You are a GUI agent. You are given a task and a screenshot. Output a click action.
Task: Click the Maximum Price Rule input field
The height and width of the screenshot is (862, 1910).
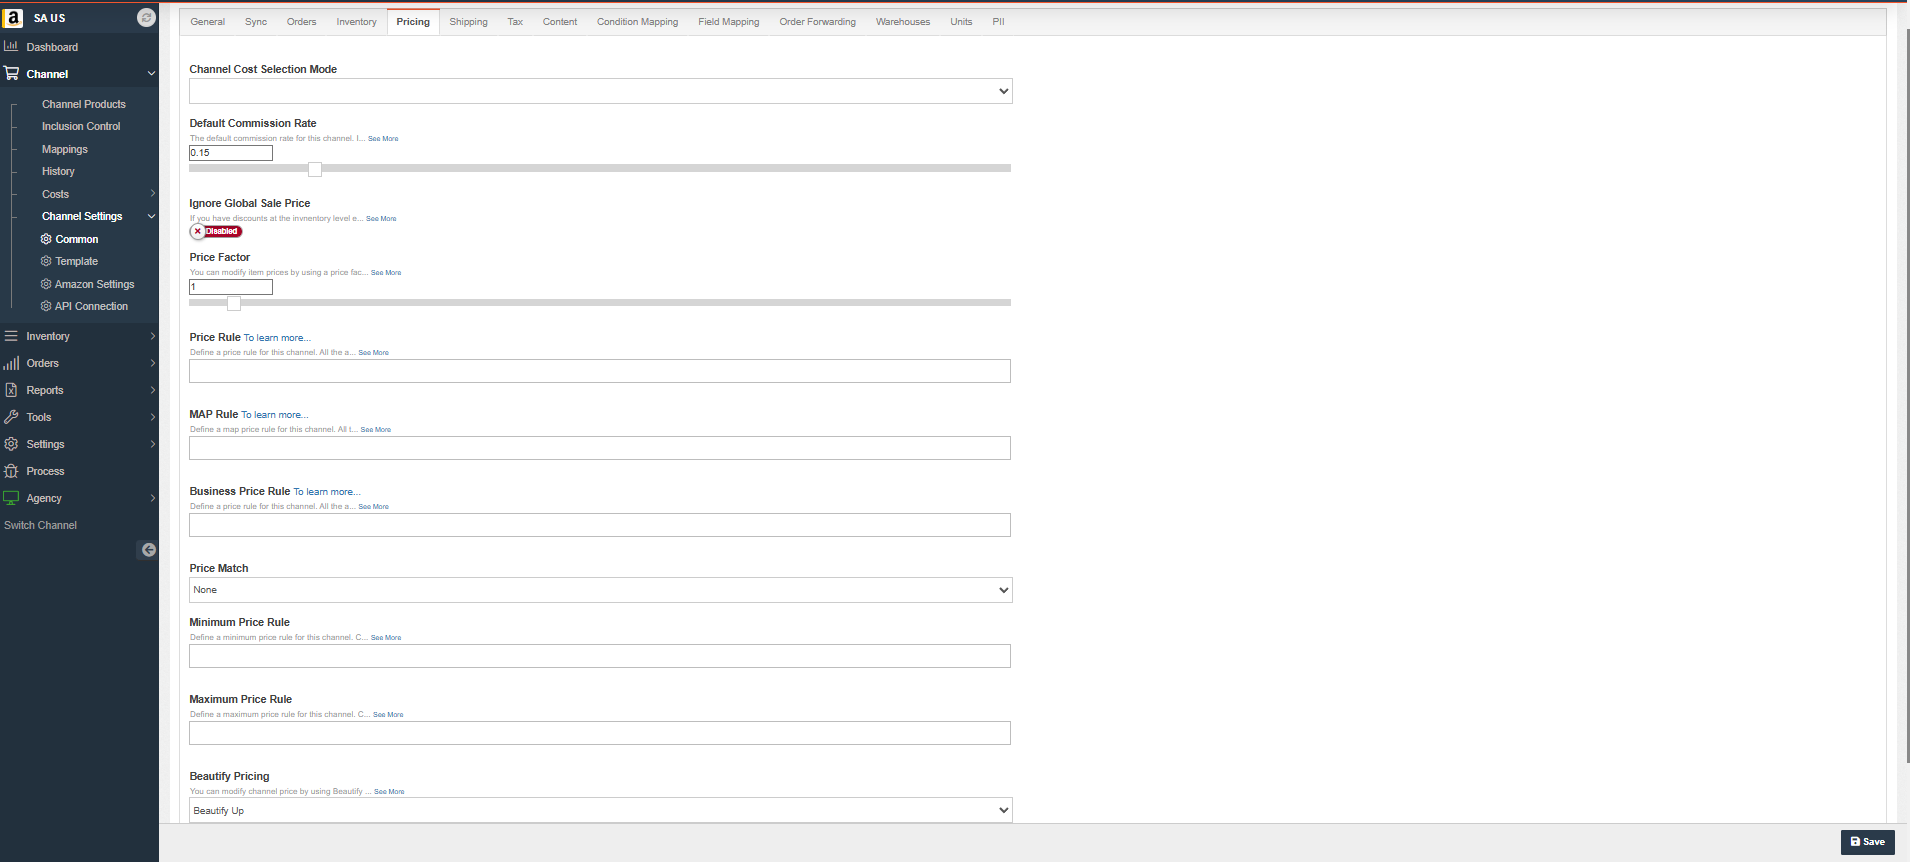(x=600, y=733)
